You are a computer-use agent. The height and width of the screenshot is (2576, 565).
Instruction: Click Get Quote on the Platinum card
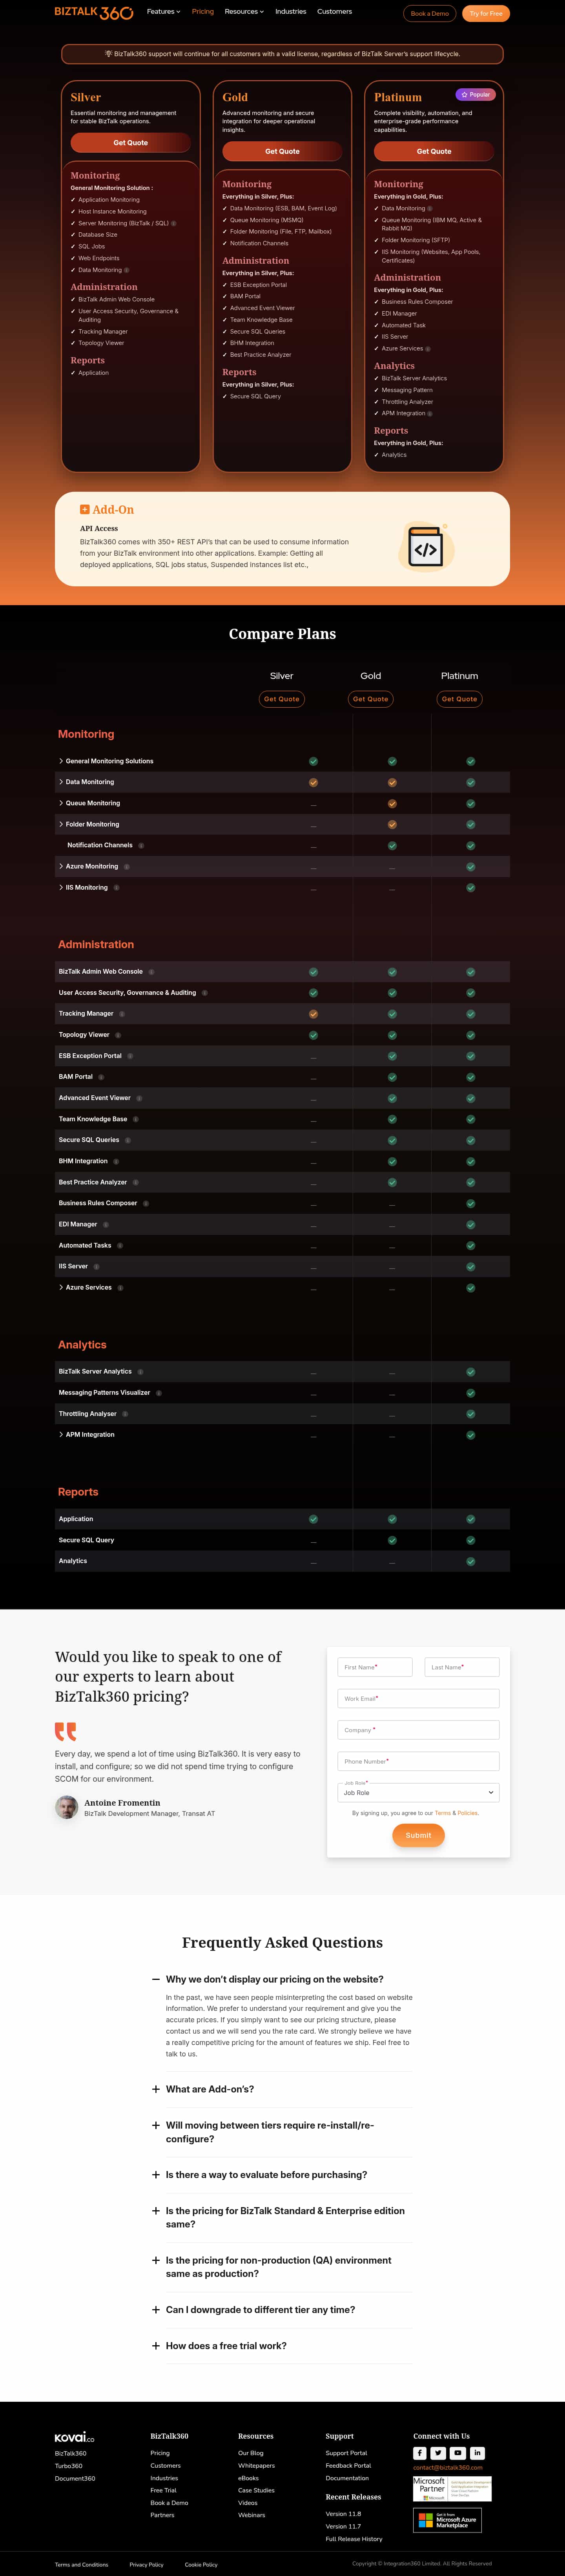click(x=434, y=151)
